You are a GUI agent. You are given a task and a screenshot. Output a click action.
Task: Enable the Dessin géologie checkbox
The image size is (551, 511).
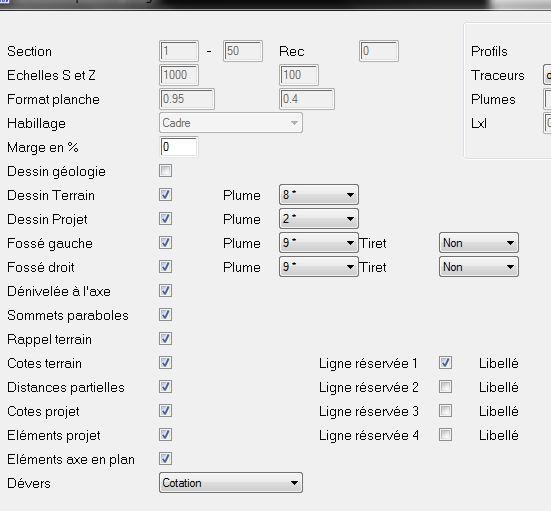[x=165, y=171]
